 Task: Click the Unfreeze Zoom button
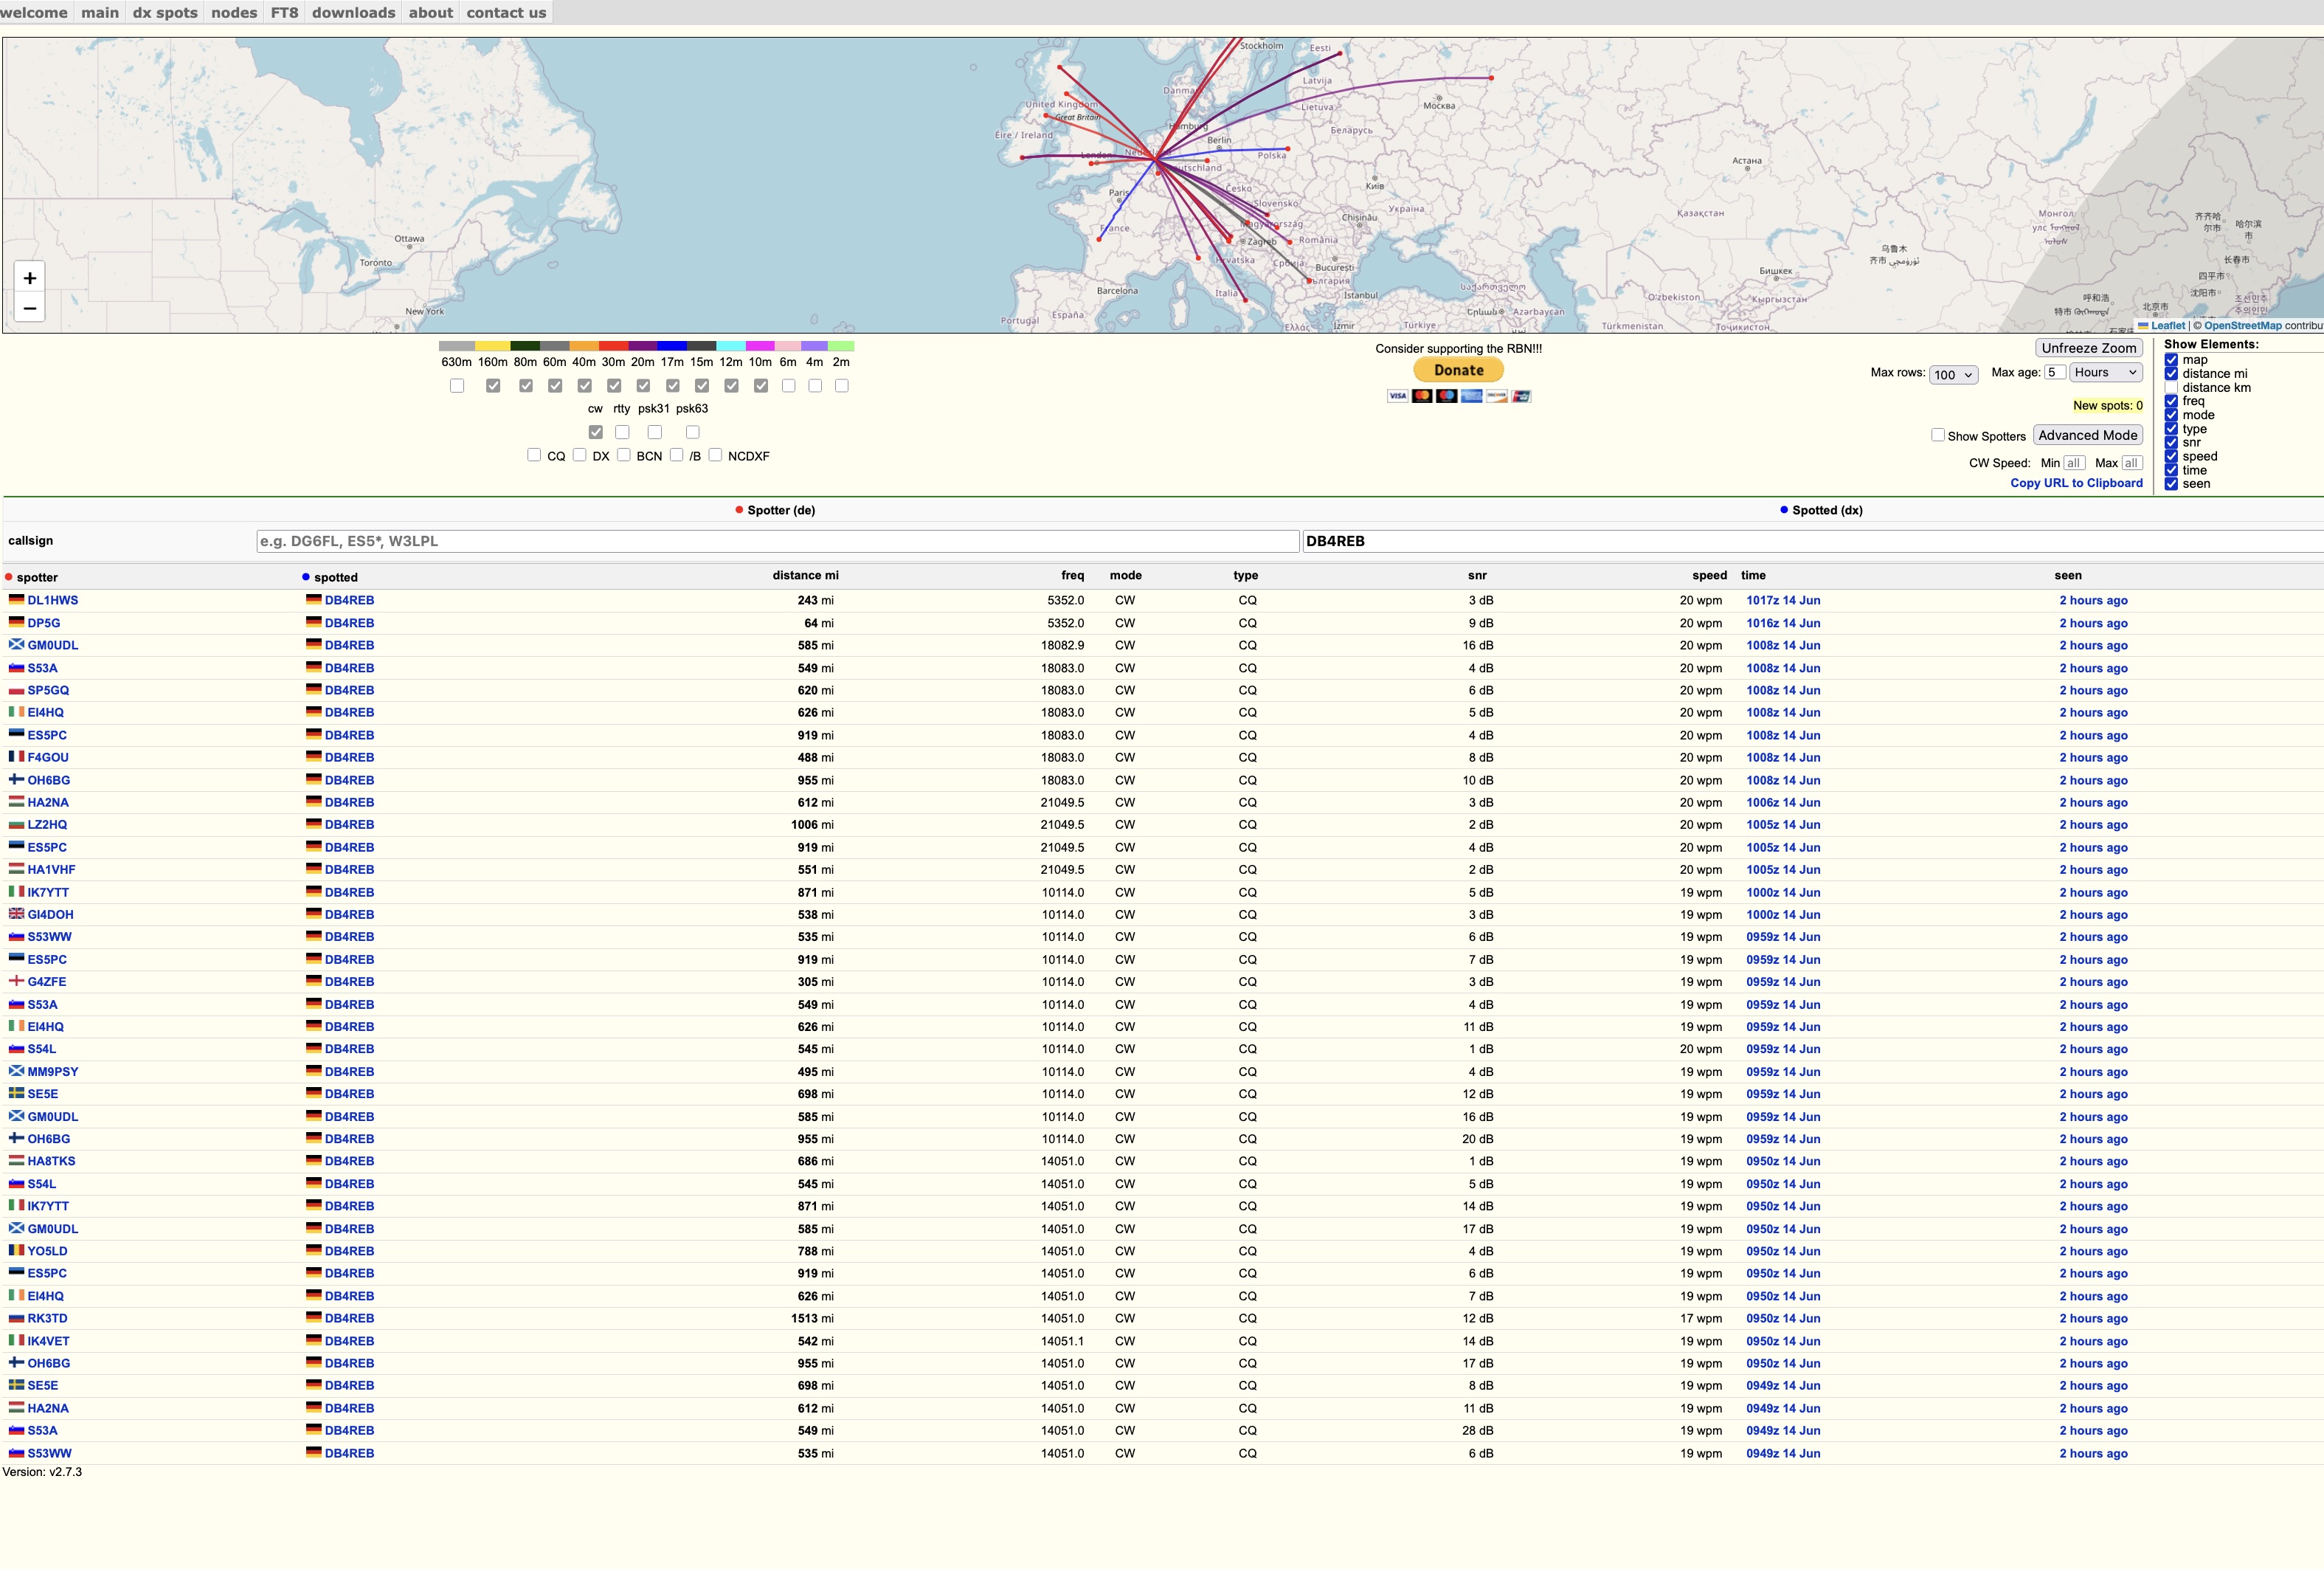click(x=2089, y=348)
